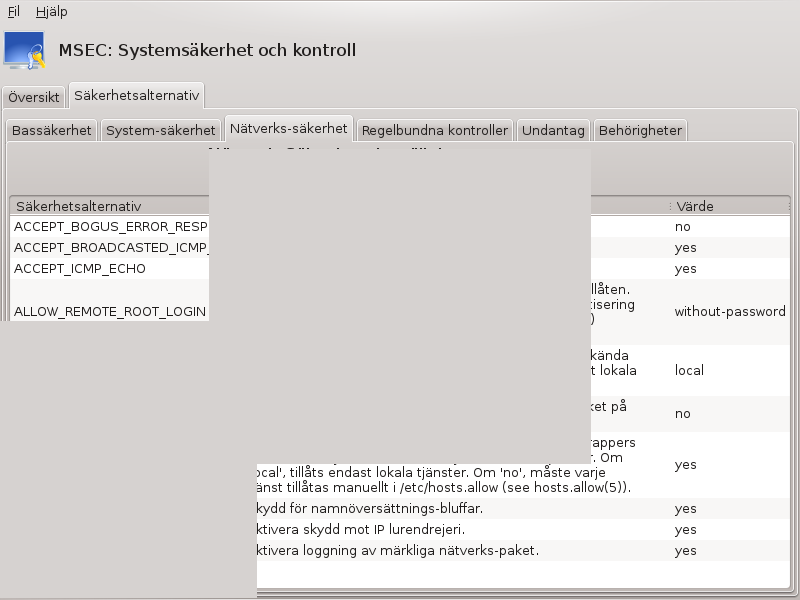Viewport: 800px width, 600px height.
Task: Open the Hjälp menu
Action: tap(51, 12)
